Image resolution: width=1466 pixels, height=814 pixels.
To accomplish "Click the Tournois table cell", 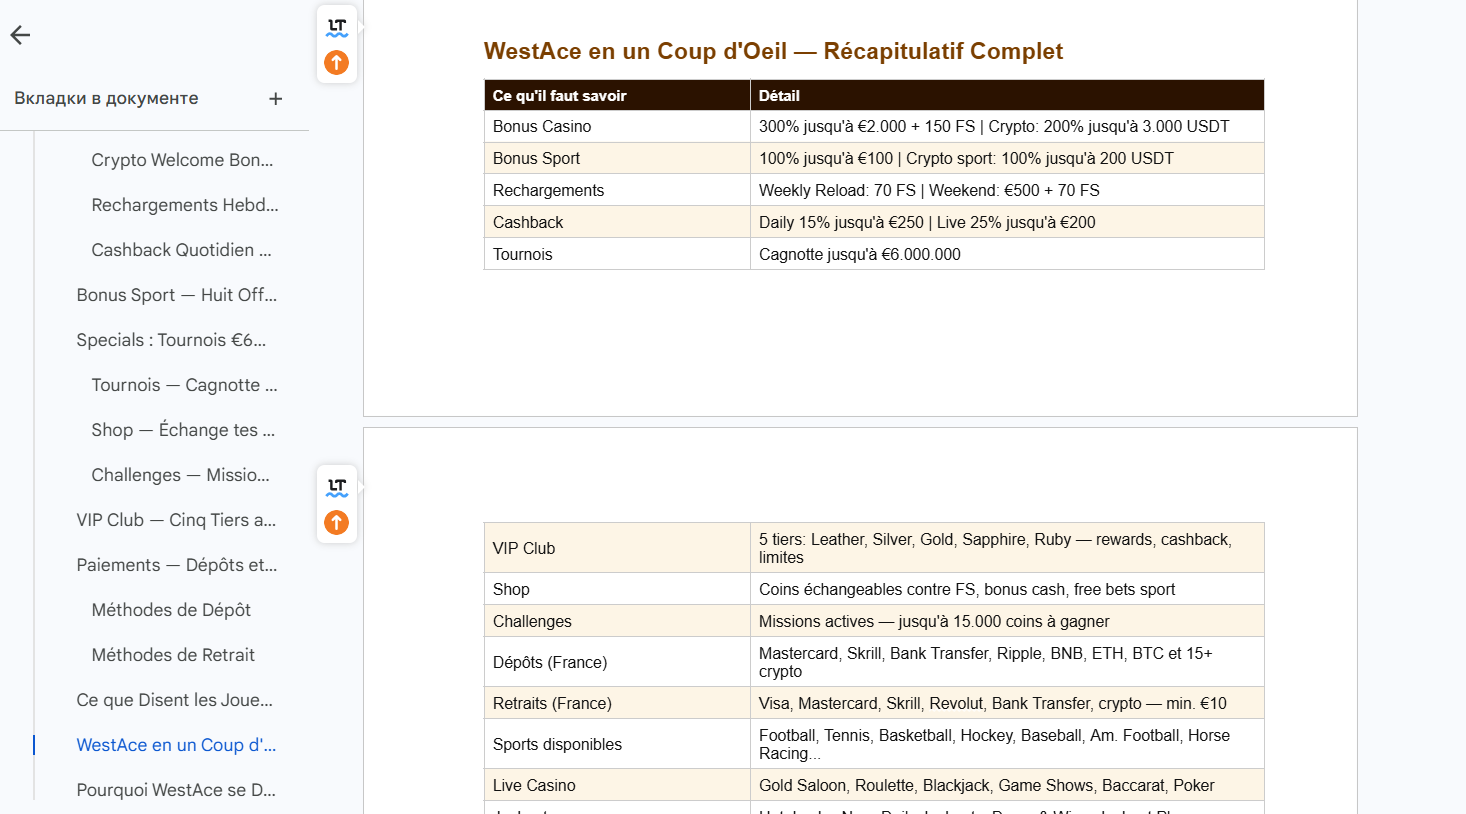I will 617,254.
